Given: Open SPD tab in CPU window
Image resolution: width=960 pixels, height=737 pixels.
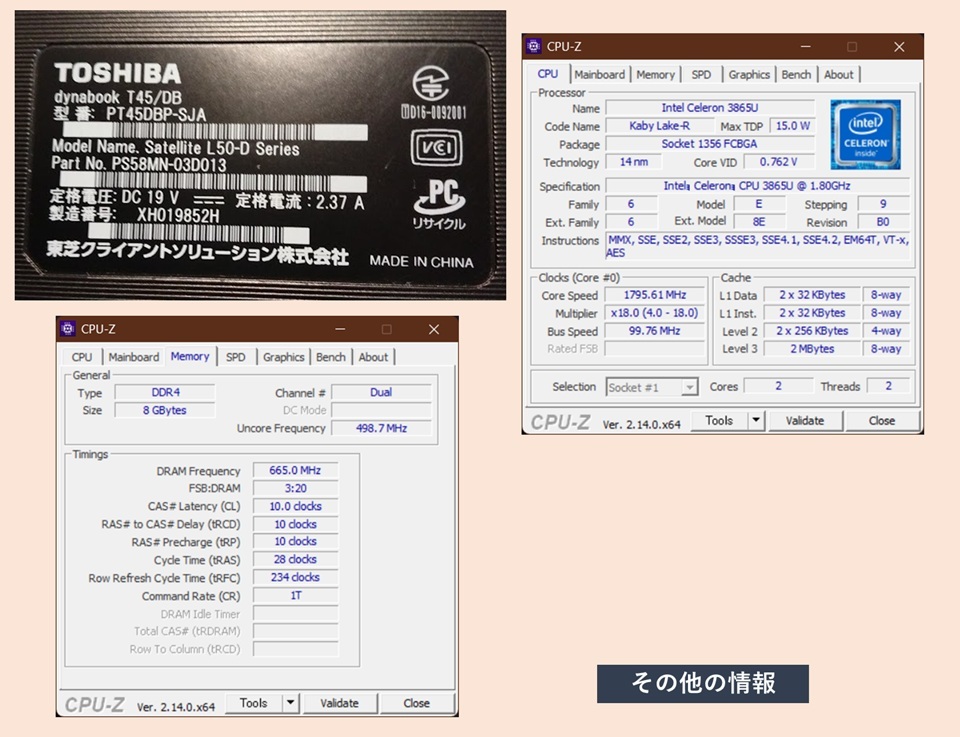Looking at the screenshot, I should 701,75.
